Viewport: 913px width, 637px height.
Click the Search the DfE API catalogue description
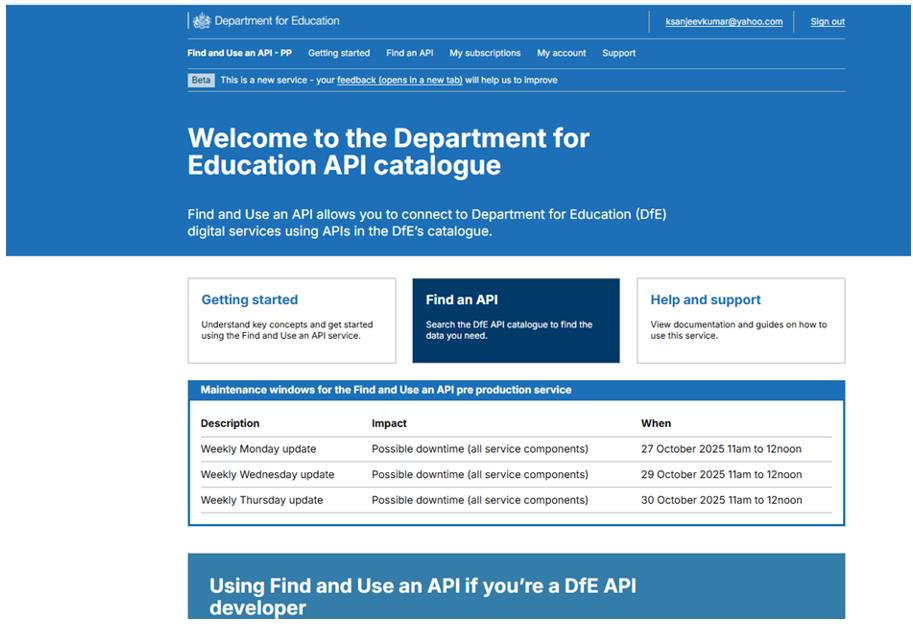[x=509, y=330]
